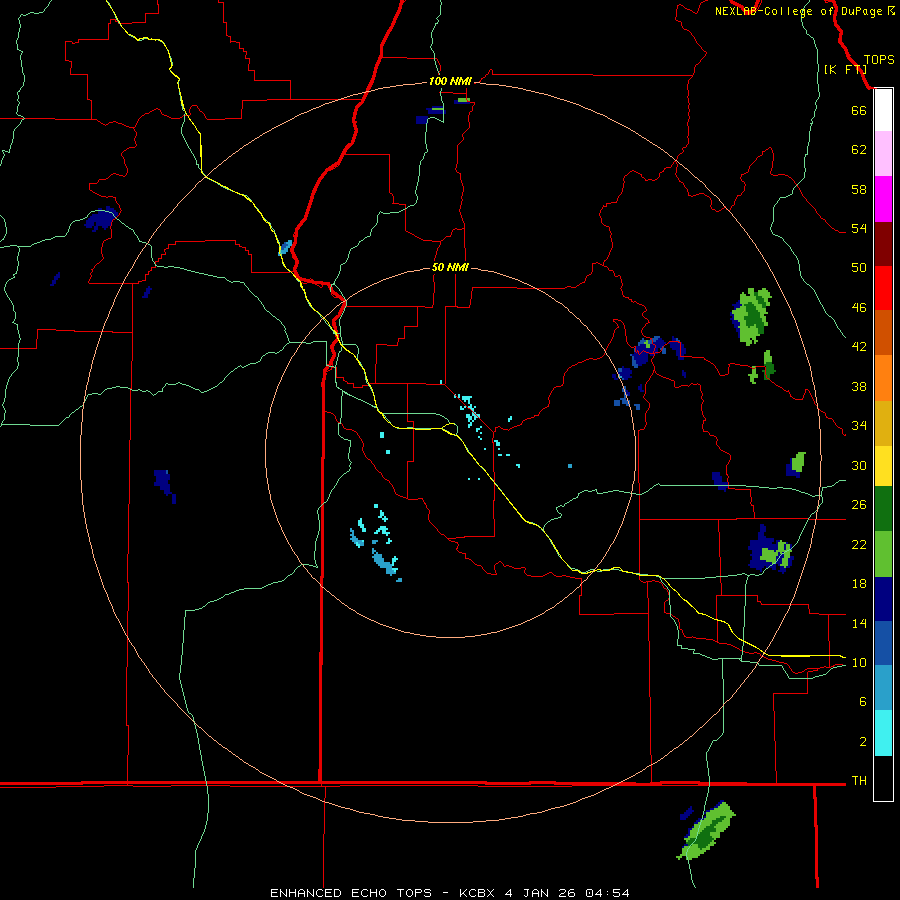Click the "[K FT]" units label
This screenshot has height=900, width=900.
click(845, 69)
